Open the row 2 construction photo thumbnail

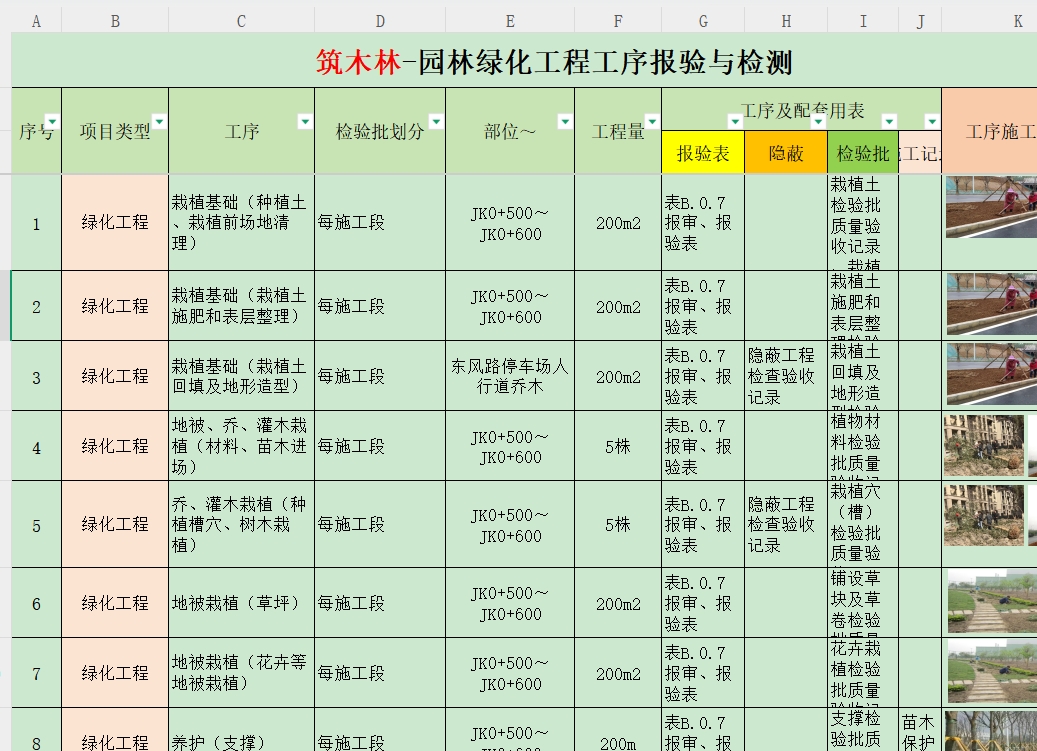(991, 304)
